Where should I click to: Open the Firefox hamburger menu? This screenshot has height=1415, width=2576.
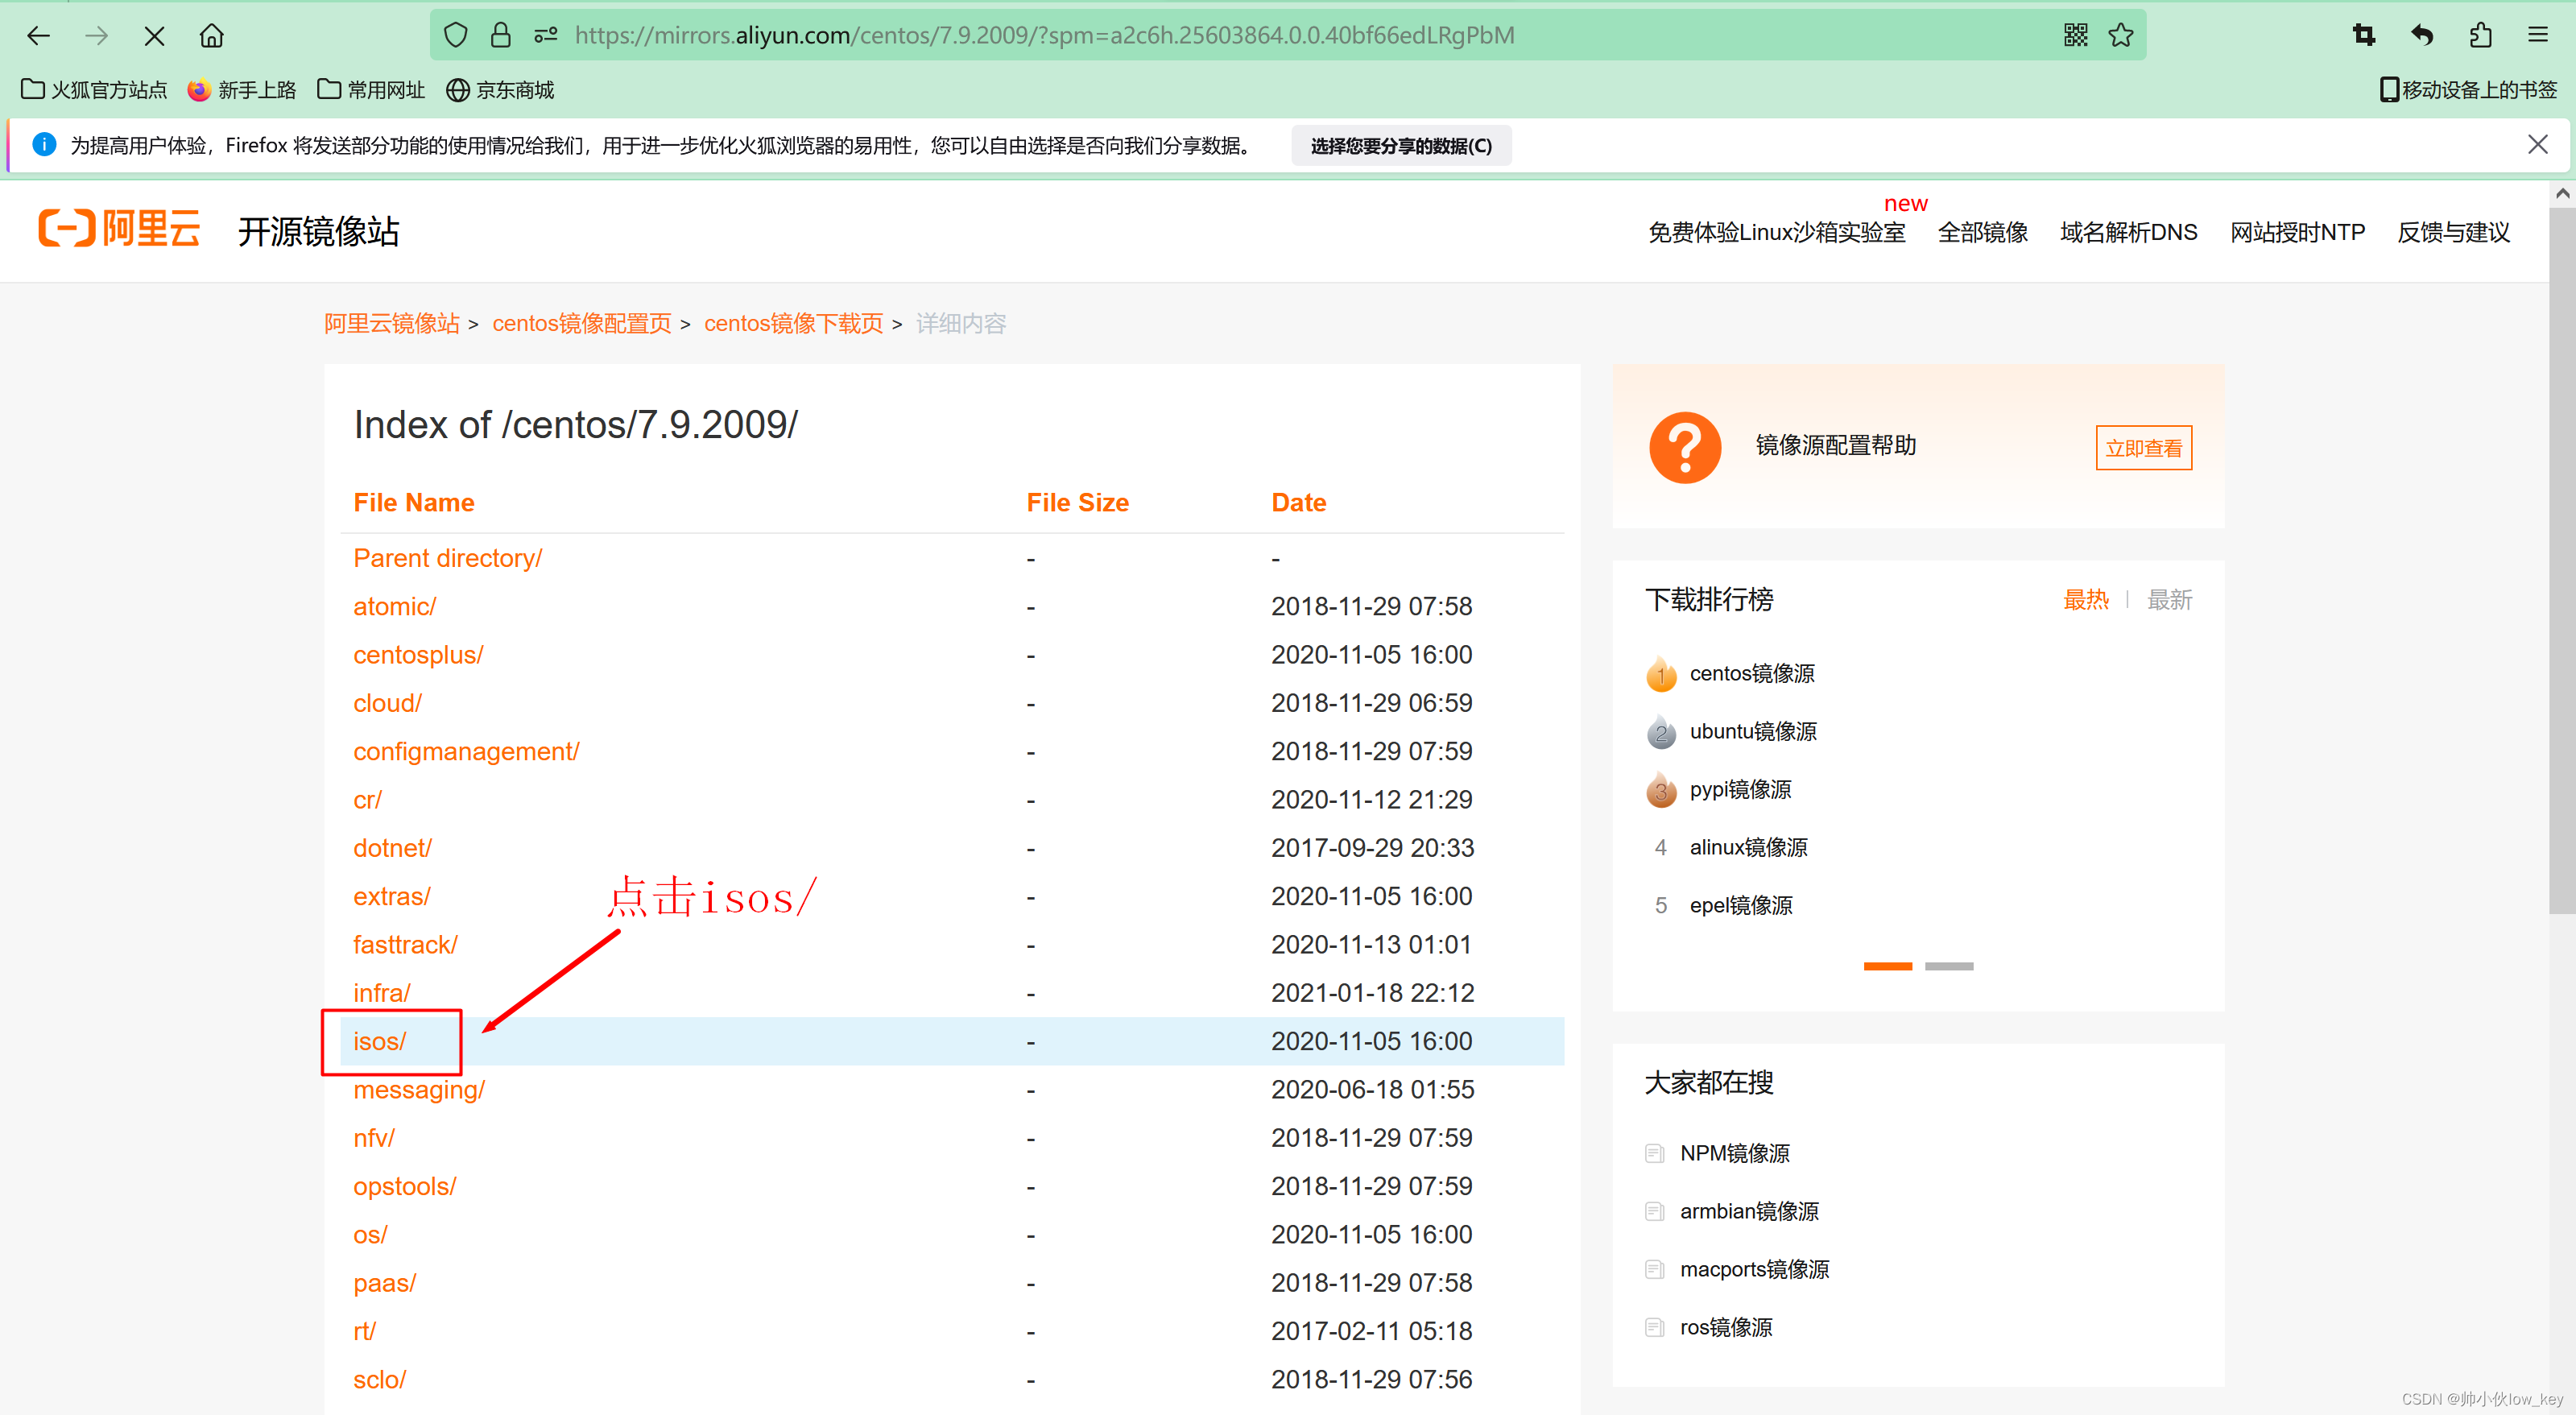point(2538,36)
